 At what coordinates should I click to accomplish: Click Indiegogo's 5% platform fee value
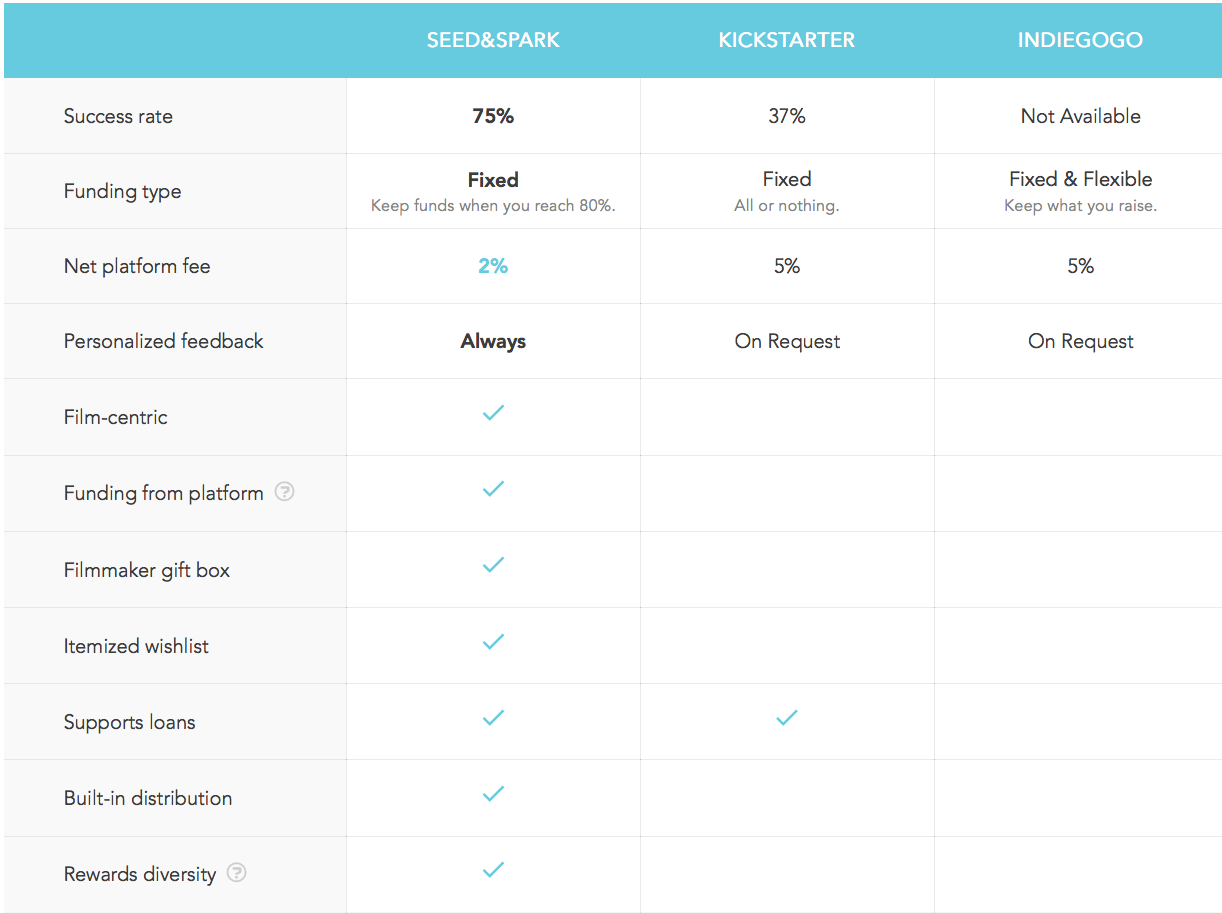[x=1081, y=266]
